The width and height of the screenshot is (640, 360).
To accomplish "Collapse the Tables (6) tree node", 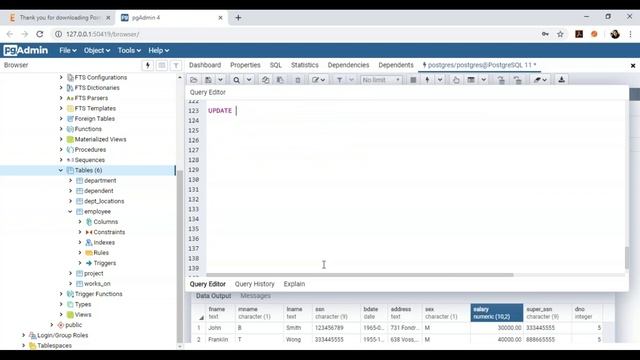I will coord(61,170).
